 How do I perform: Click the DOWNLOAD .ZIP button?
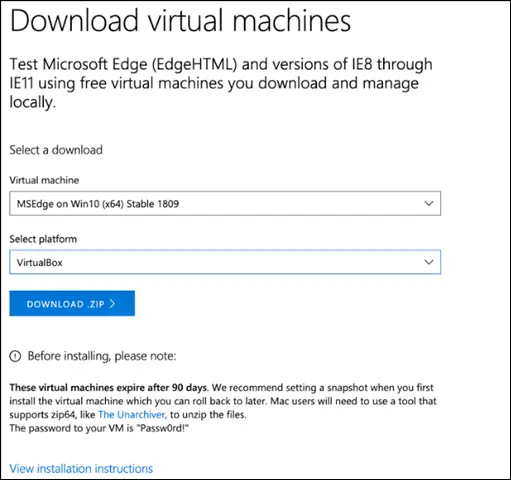72,303
